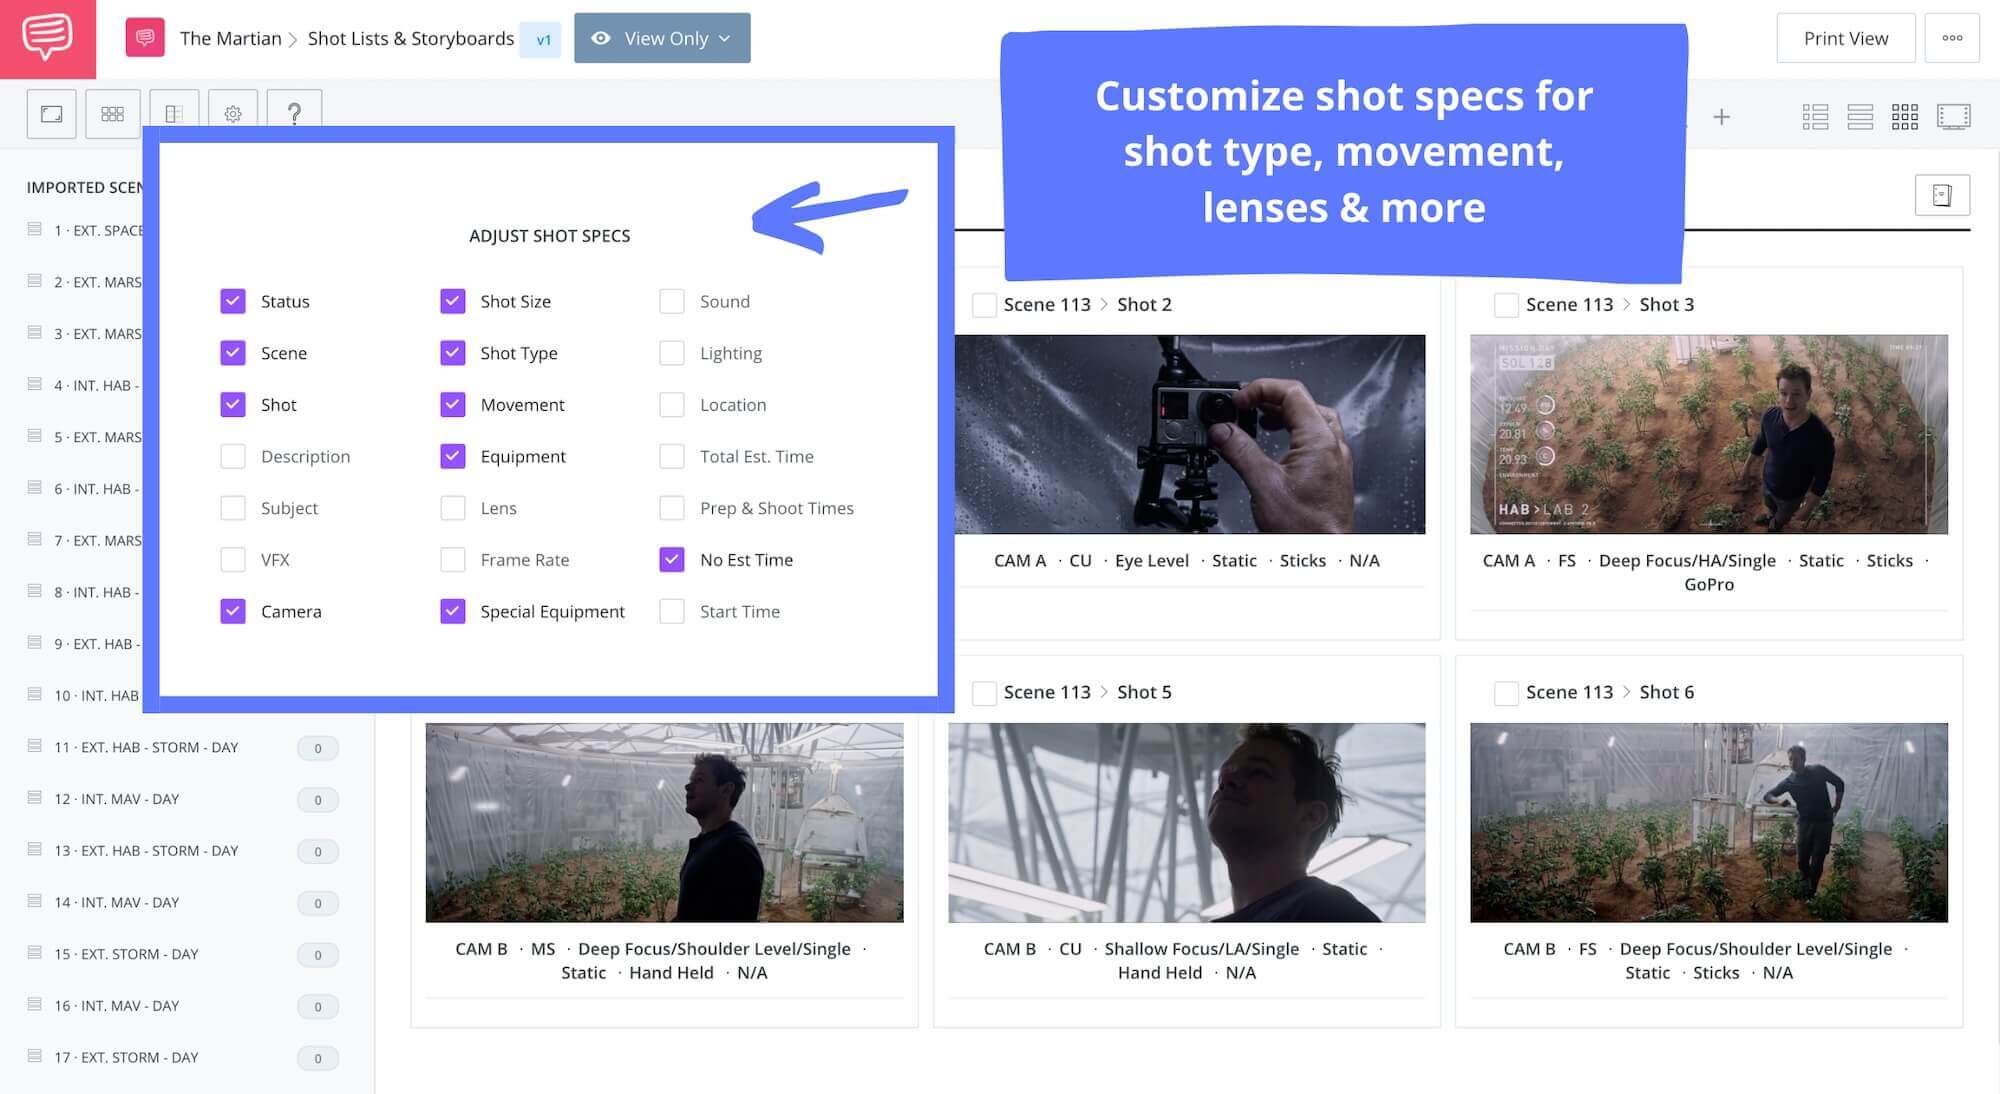Enable the VFX spec checkbox
This screenshot has height=1094, width=2000.
click(233, 560)
